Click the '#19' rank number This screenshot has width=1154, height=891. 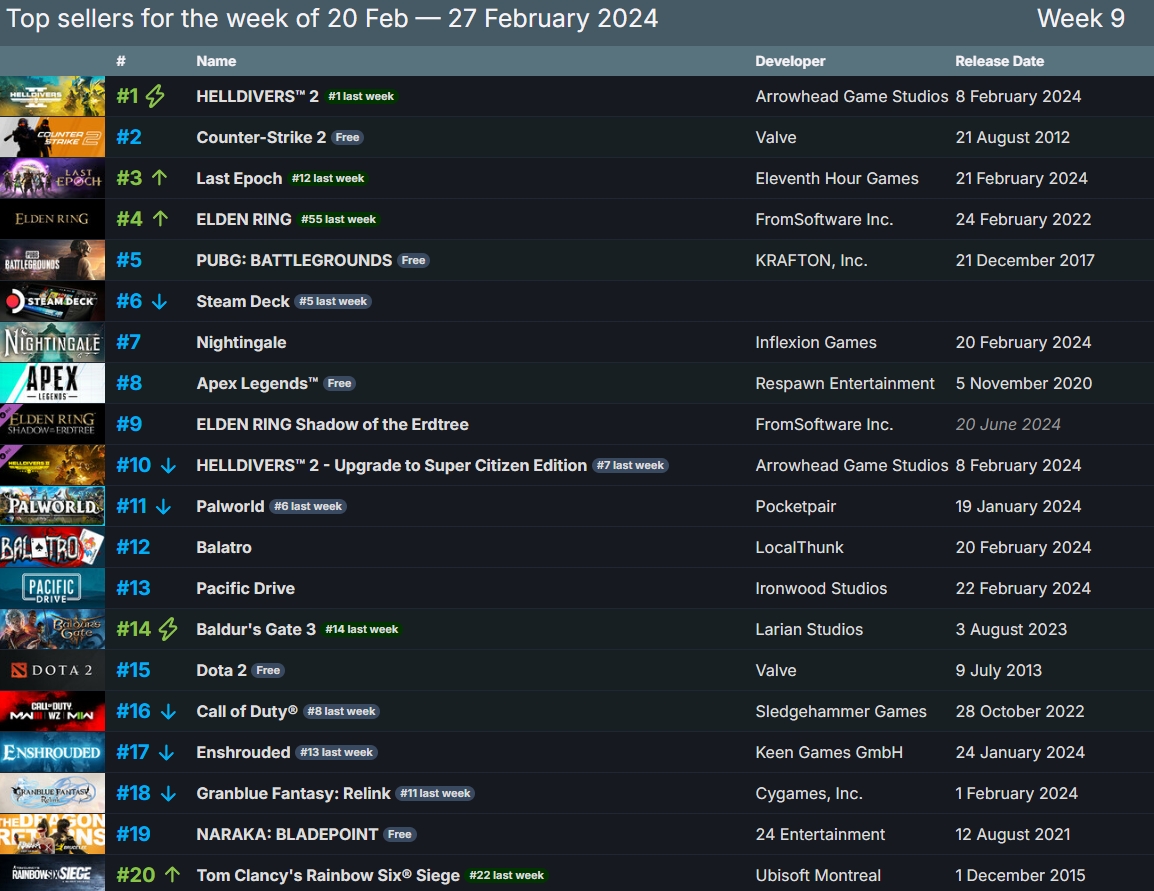(133, 834)
